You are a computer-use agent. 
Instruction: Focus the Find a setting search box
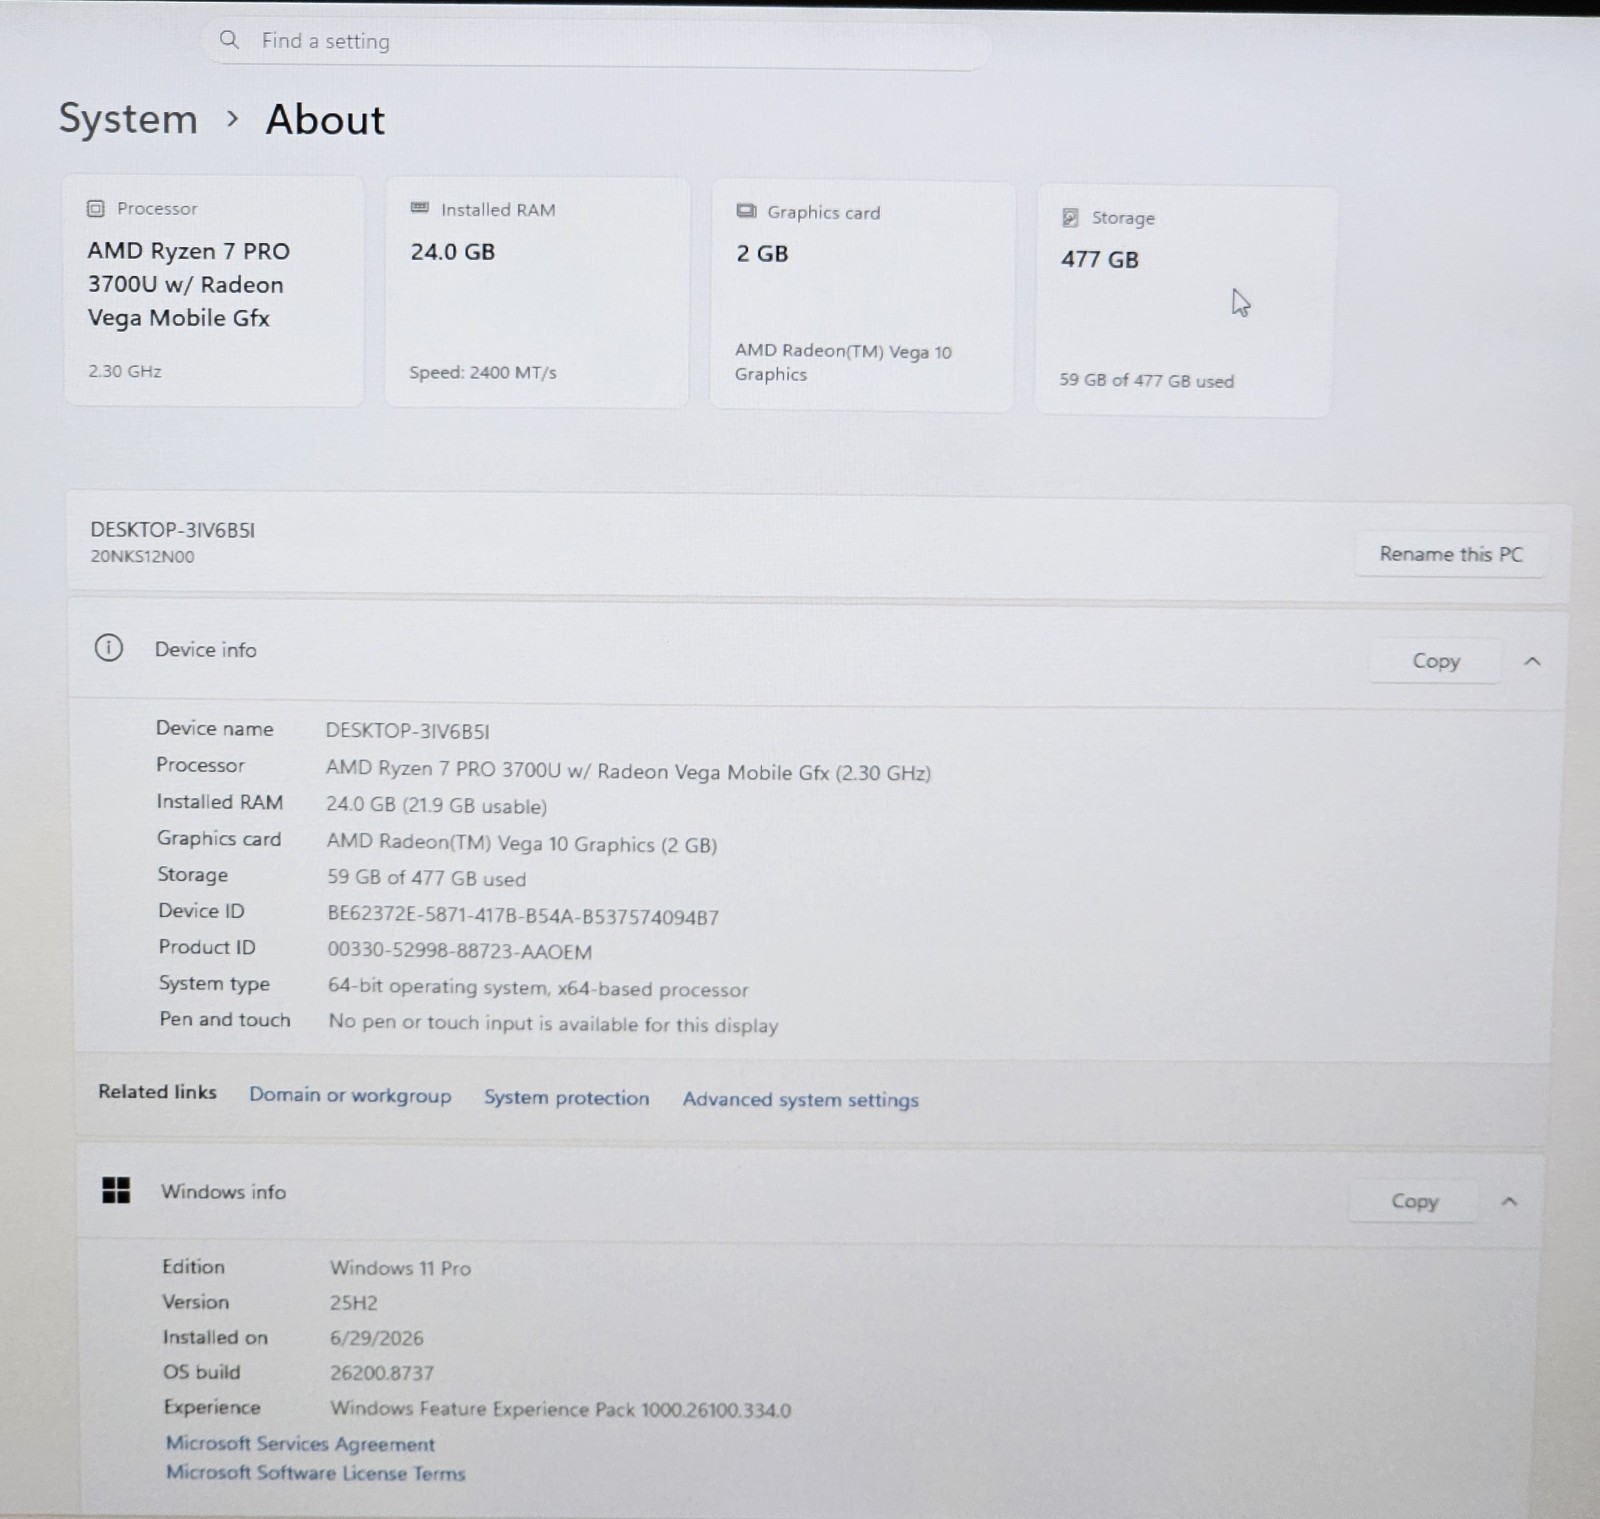point(597,41)
